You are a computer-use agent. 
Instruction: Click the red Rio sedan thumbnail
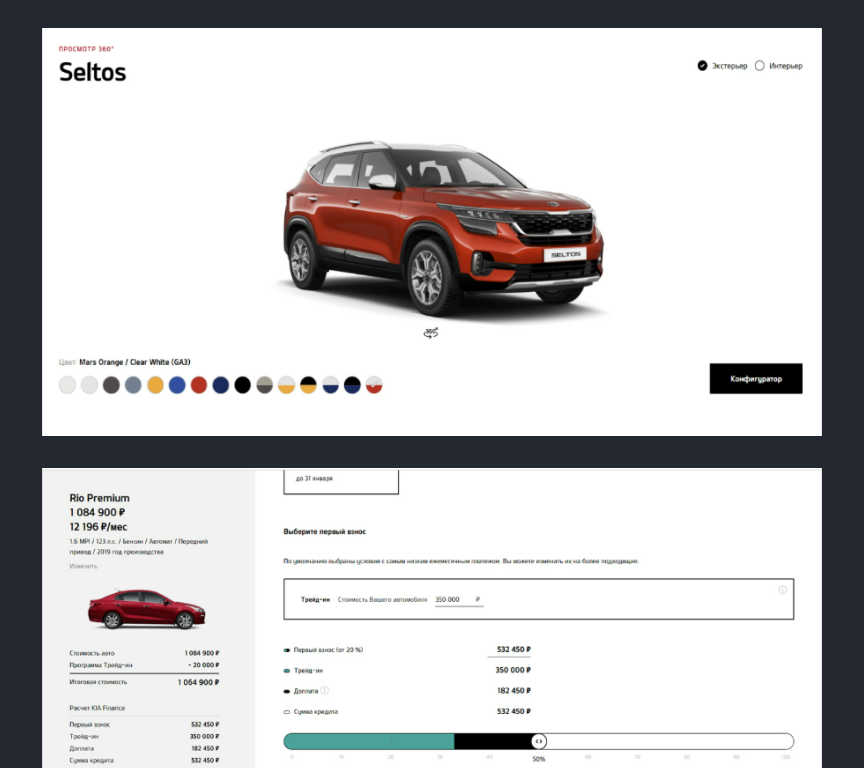pyautogui.click(x=147, y=609)
